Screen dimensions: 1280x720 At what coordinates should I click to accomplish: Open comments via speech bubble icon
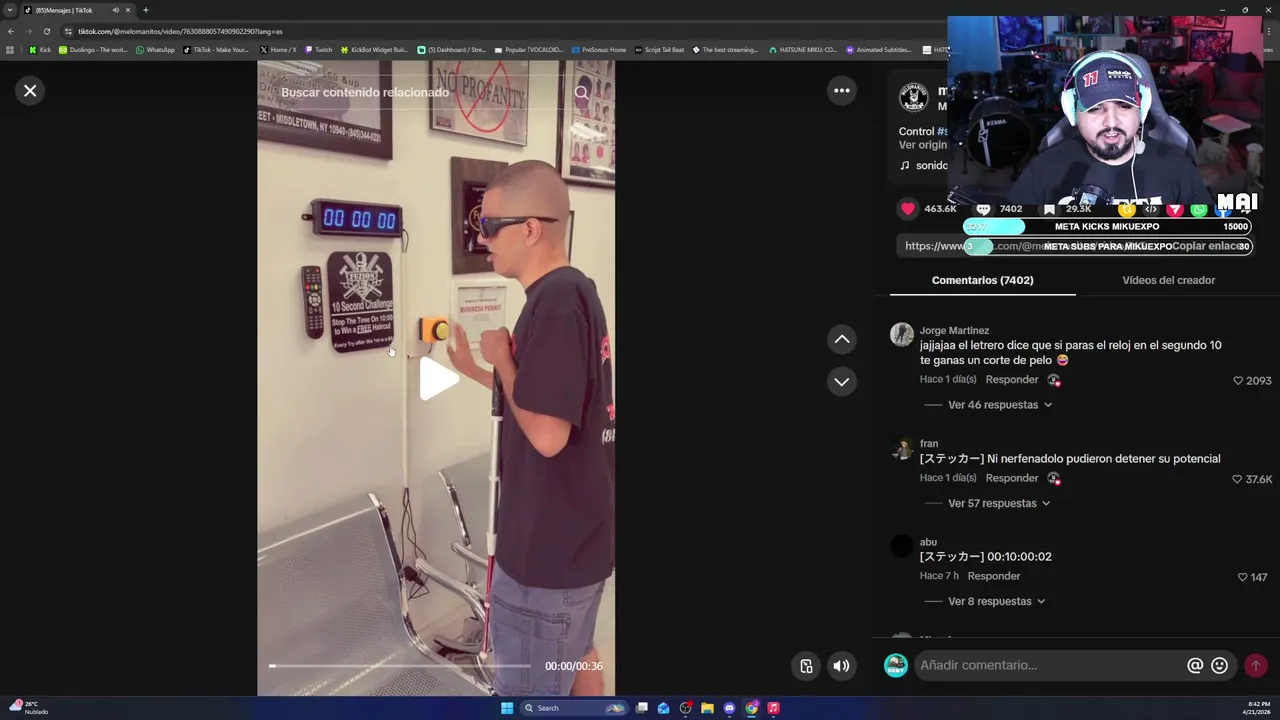pyautogui.click(x=983, y=209)
